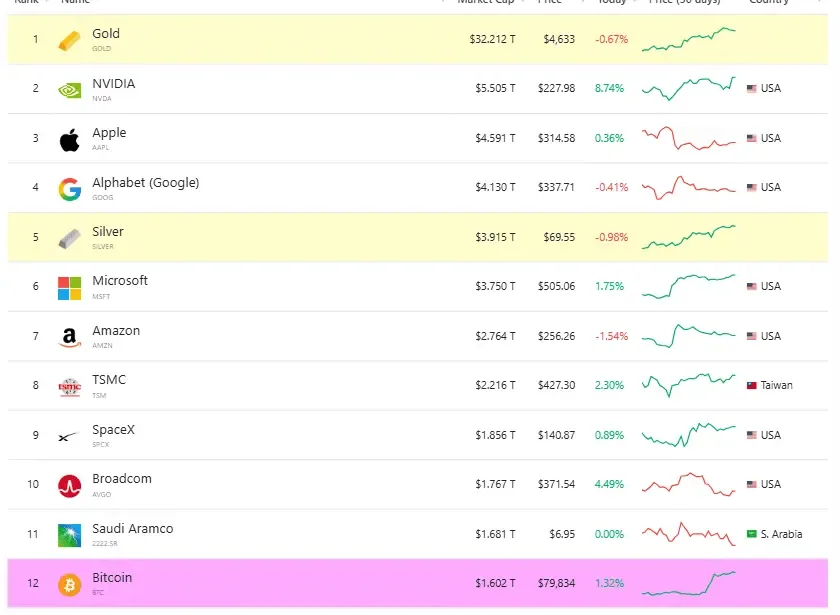Image resolution: width=840 pixels, height=615 pixels.
Task: Open NVIDIA's 30-day price chart
Action: [689, 88]
